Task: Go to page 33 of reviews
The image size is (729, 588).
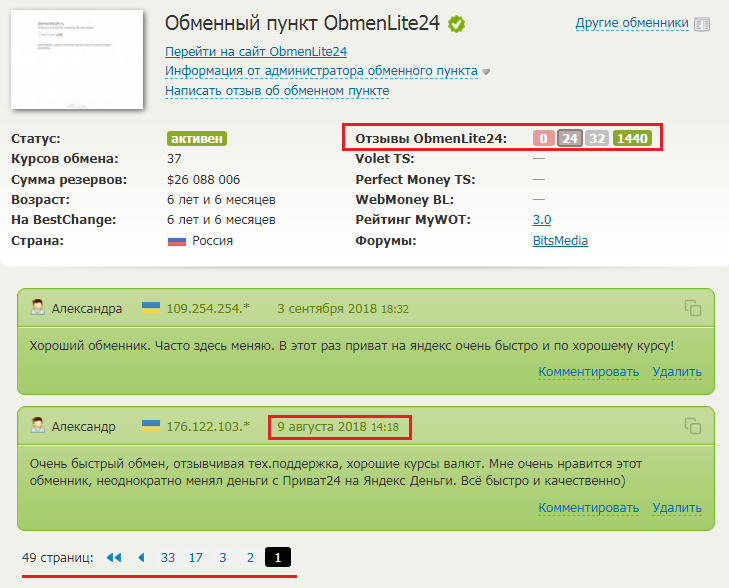Action: pyautogui.click(x=168, y=557)
